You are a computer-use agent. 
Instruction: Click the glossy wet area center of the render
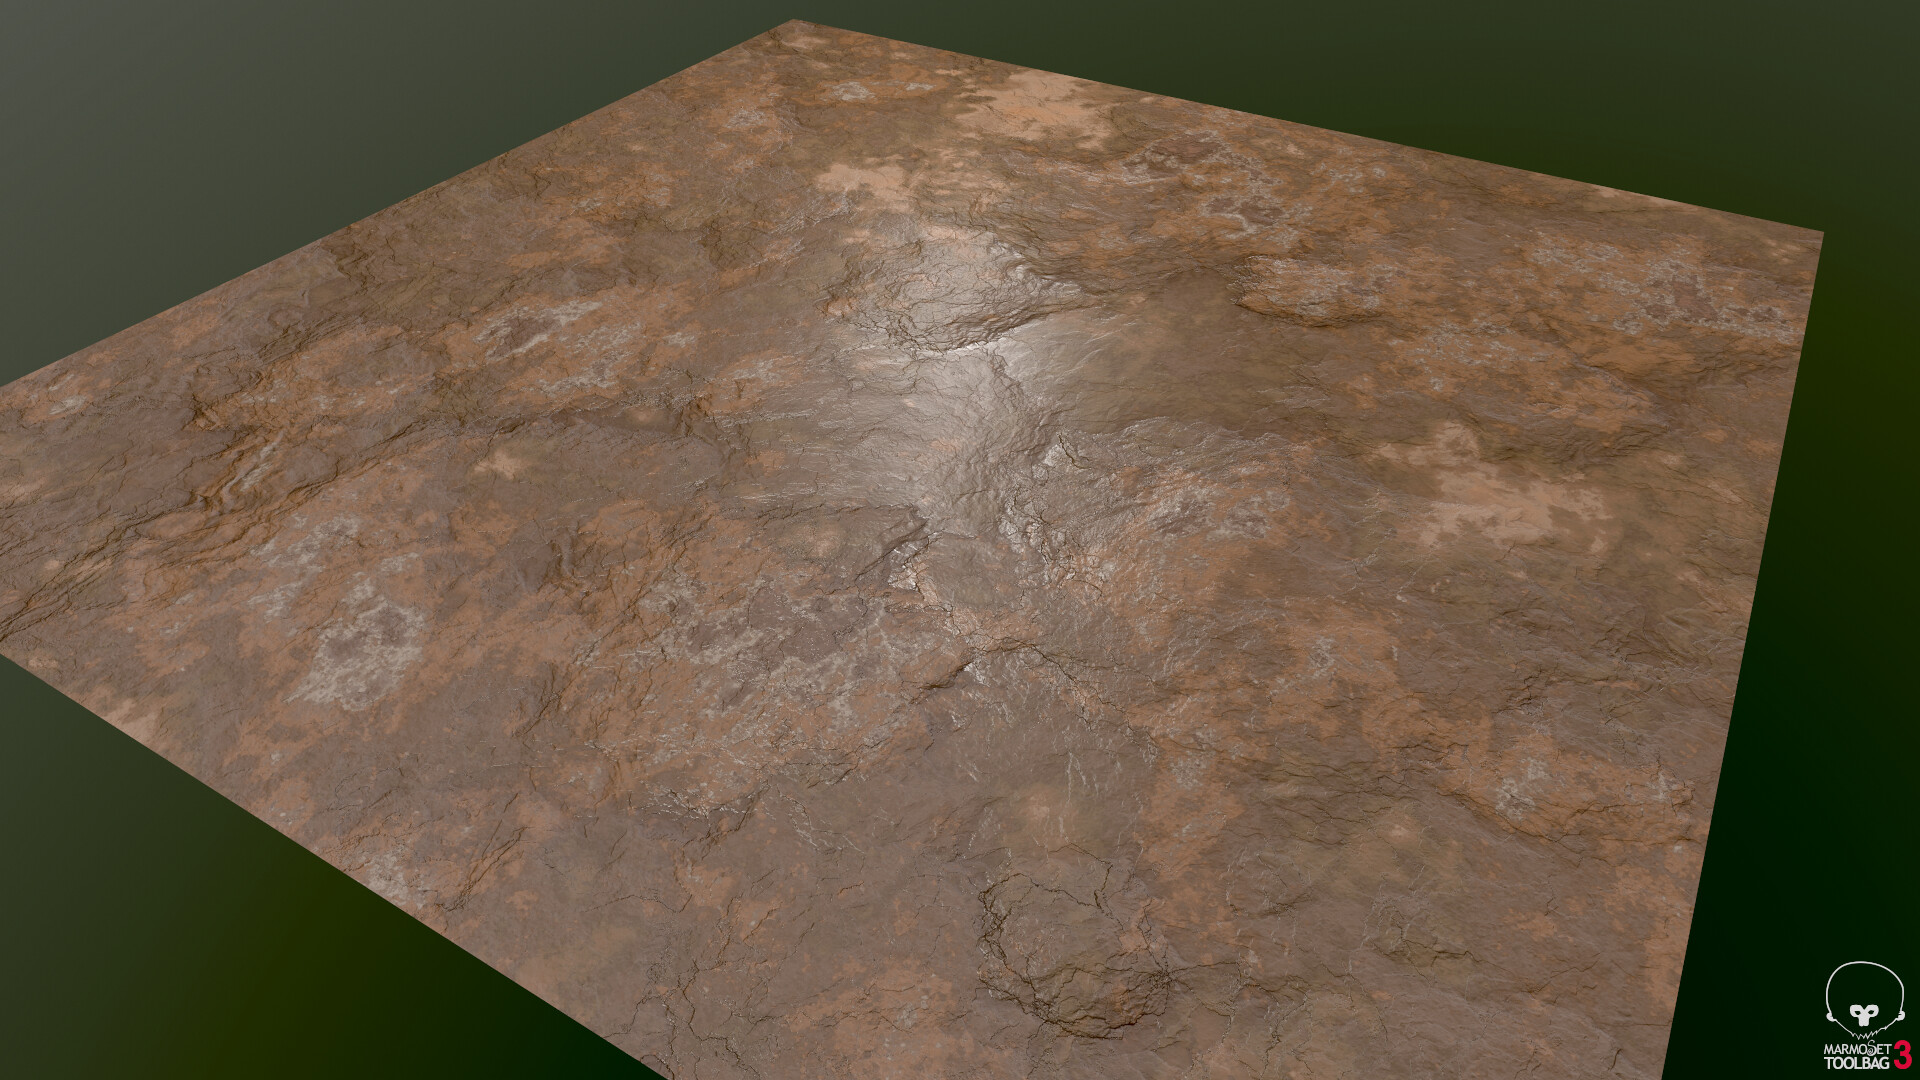click(x=980, y=420)
